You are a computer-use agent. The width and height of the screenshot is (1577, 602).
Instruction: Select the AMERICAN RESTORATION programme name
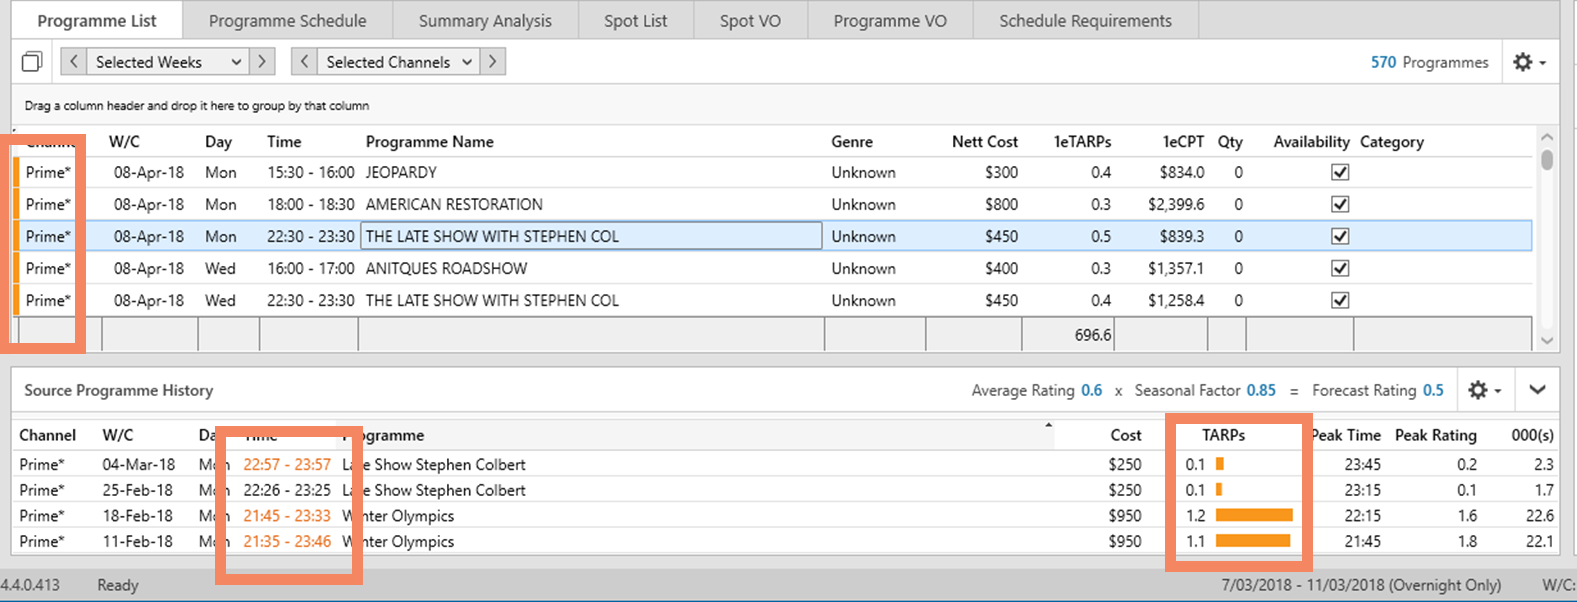coord(454,204)
